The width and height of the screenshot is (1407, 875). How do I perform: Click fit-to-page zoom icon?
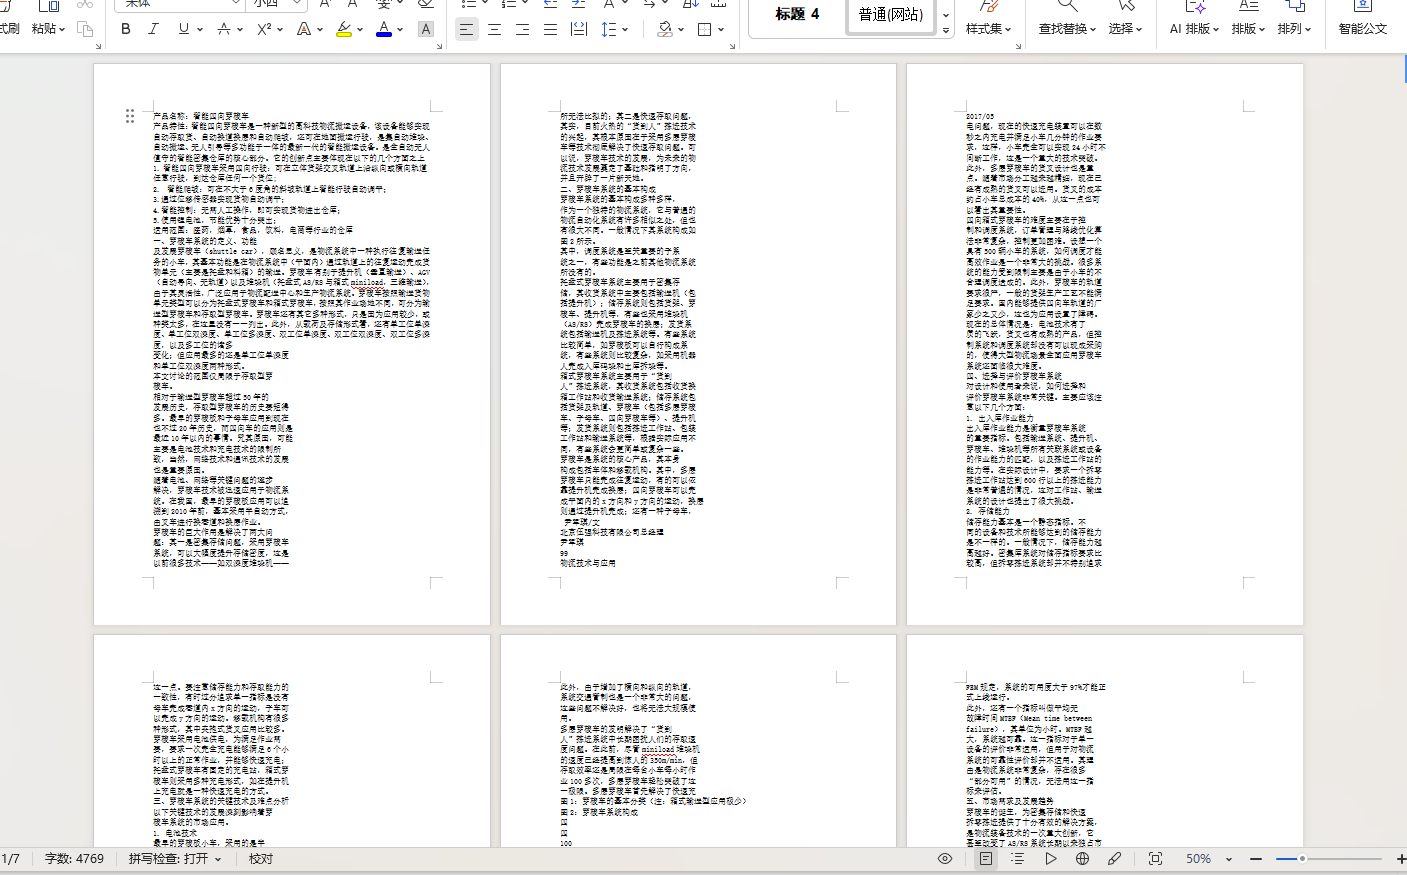tap(1155, 858)
